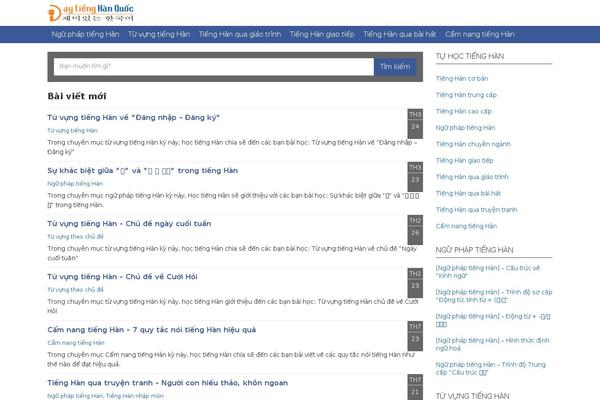Viewport: 600px width, 400px height.
Task: Click the TỪ VỰNG TIẾNG HÀN sidebar heading
Action: pyautogui.click(x=472, y=396)
